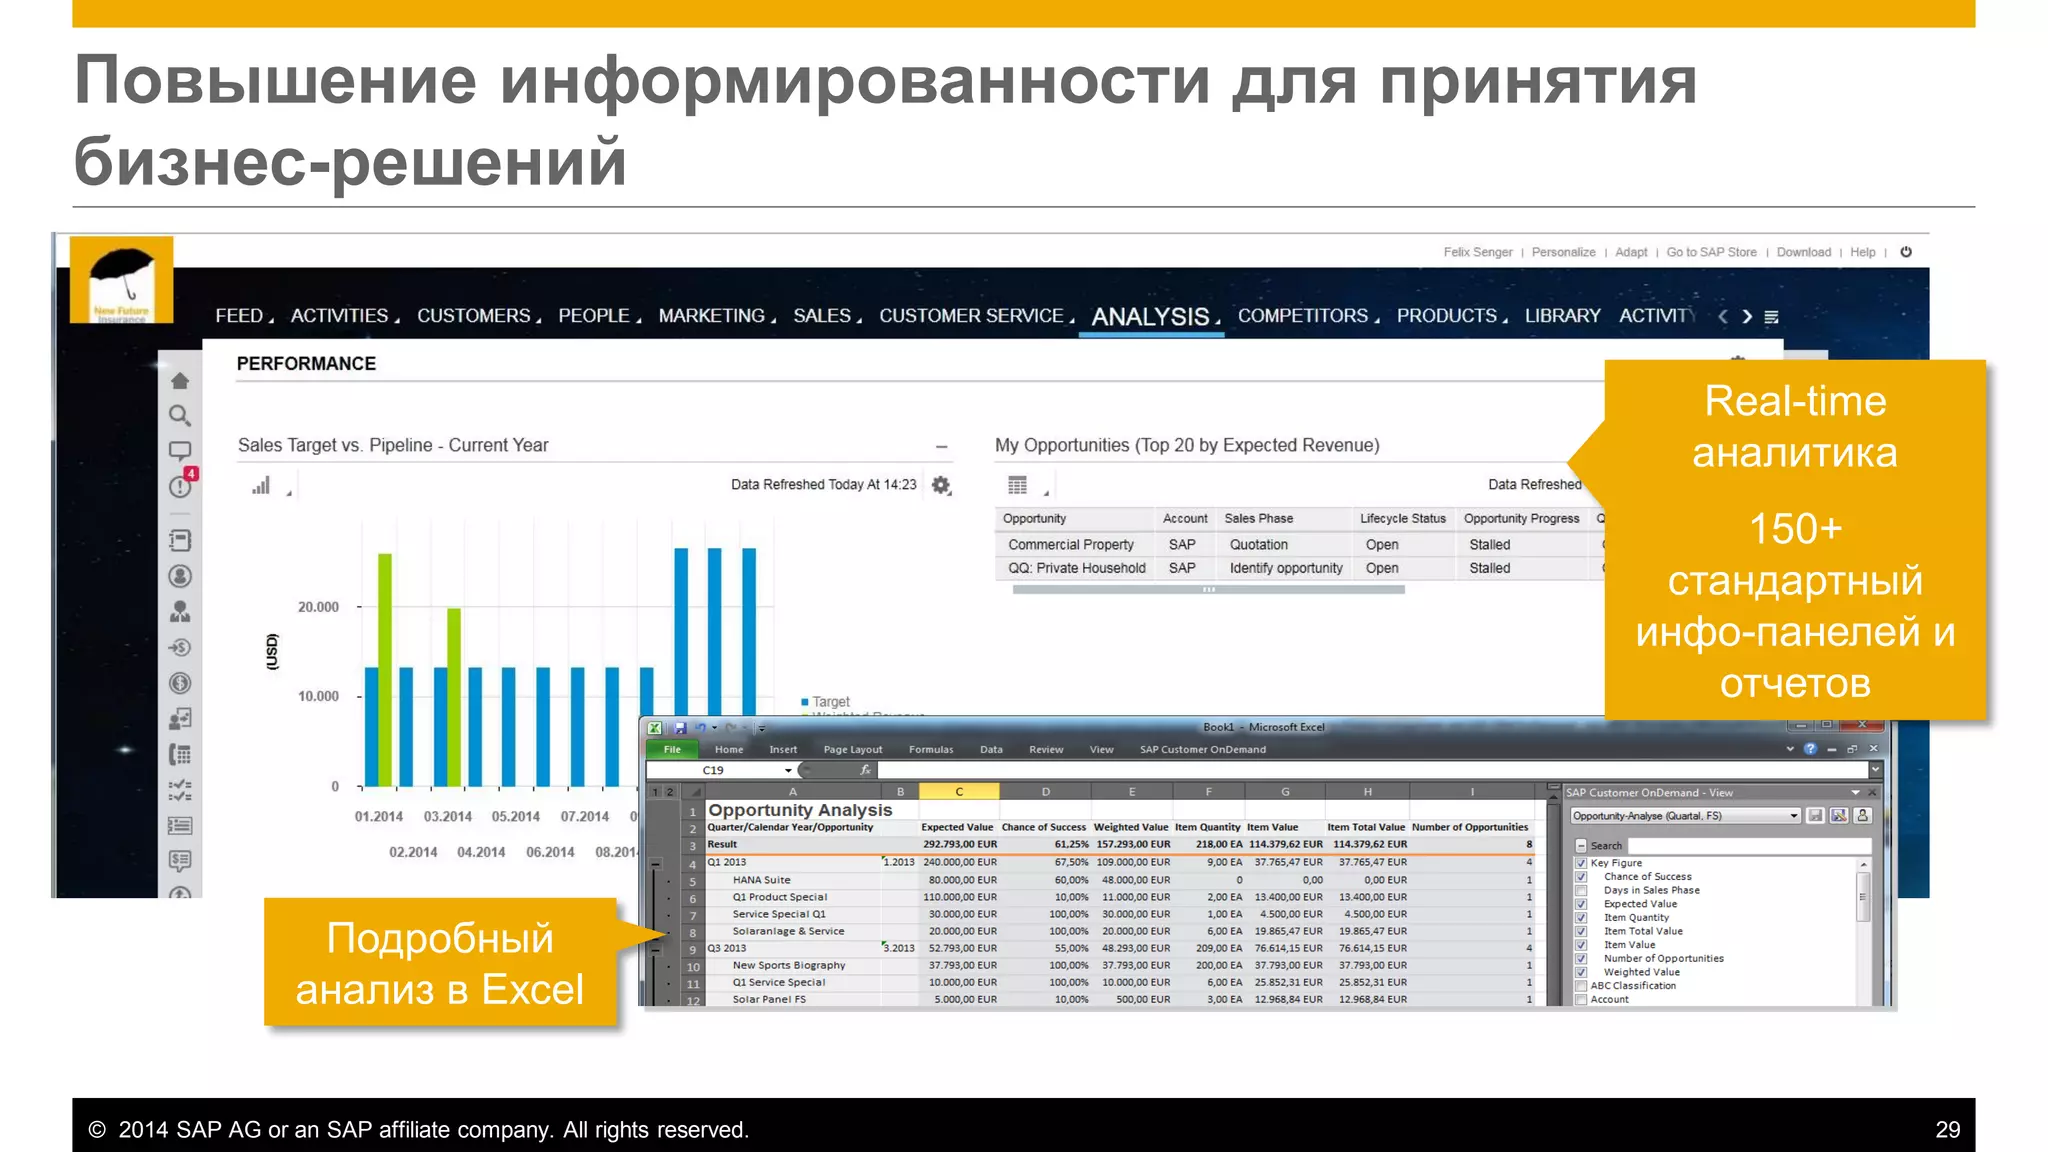The height and width of the screenshot is (1152, 2048).
Task: Open the navigation overflow list icon
Action: [x=1771, y=316]
